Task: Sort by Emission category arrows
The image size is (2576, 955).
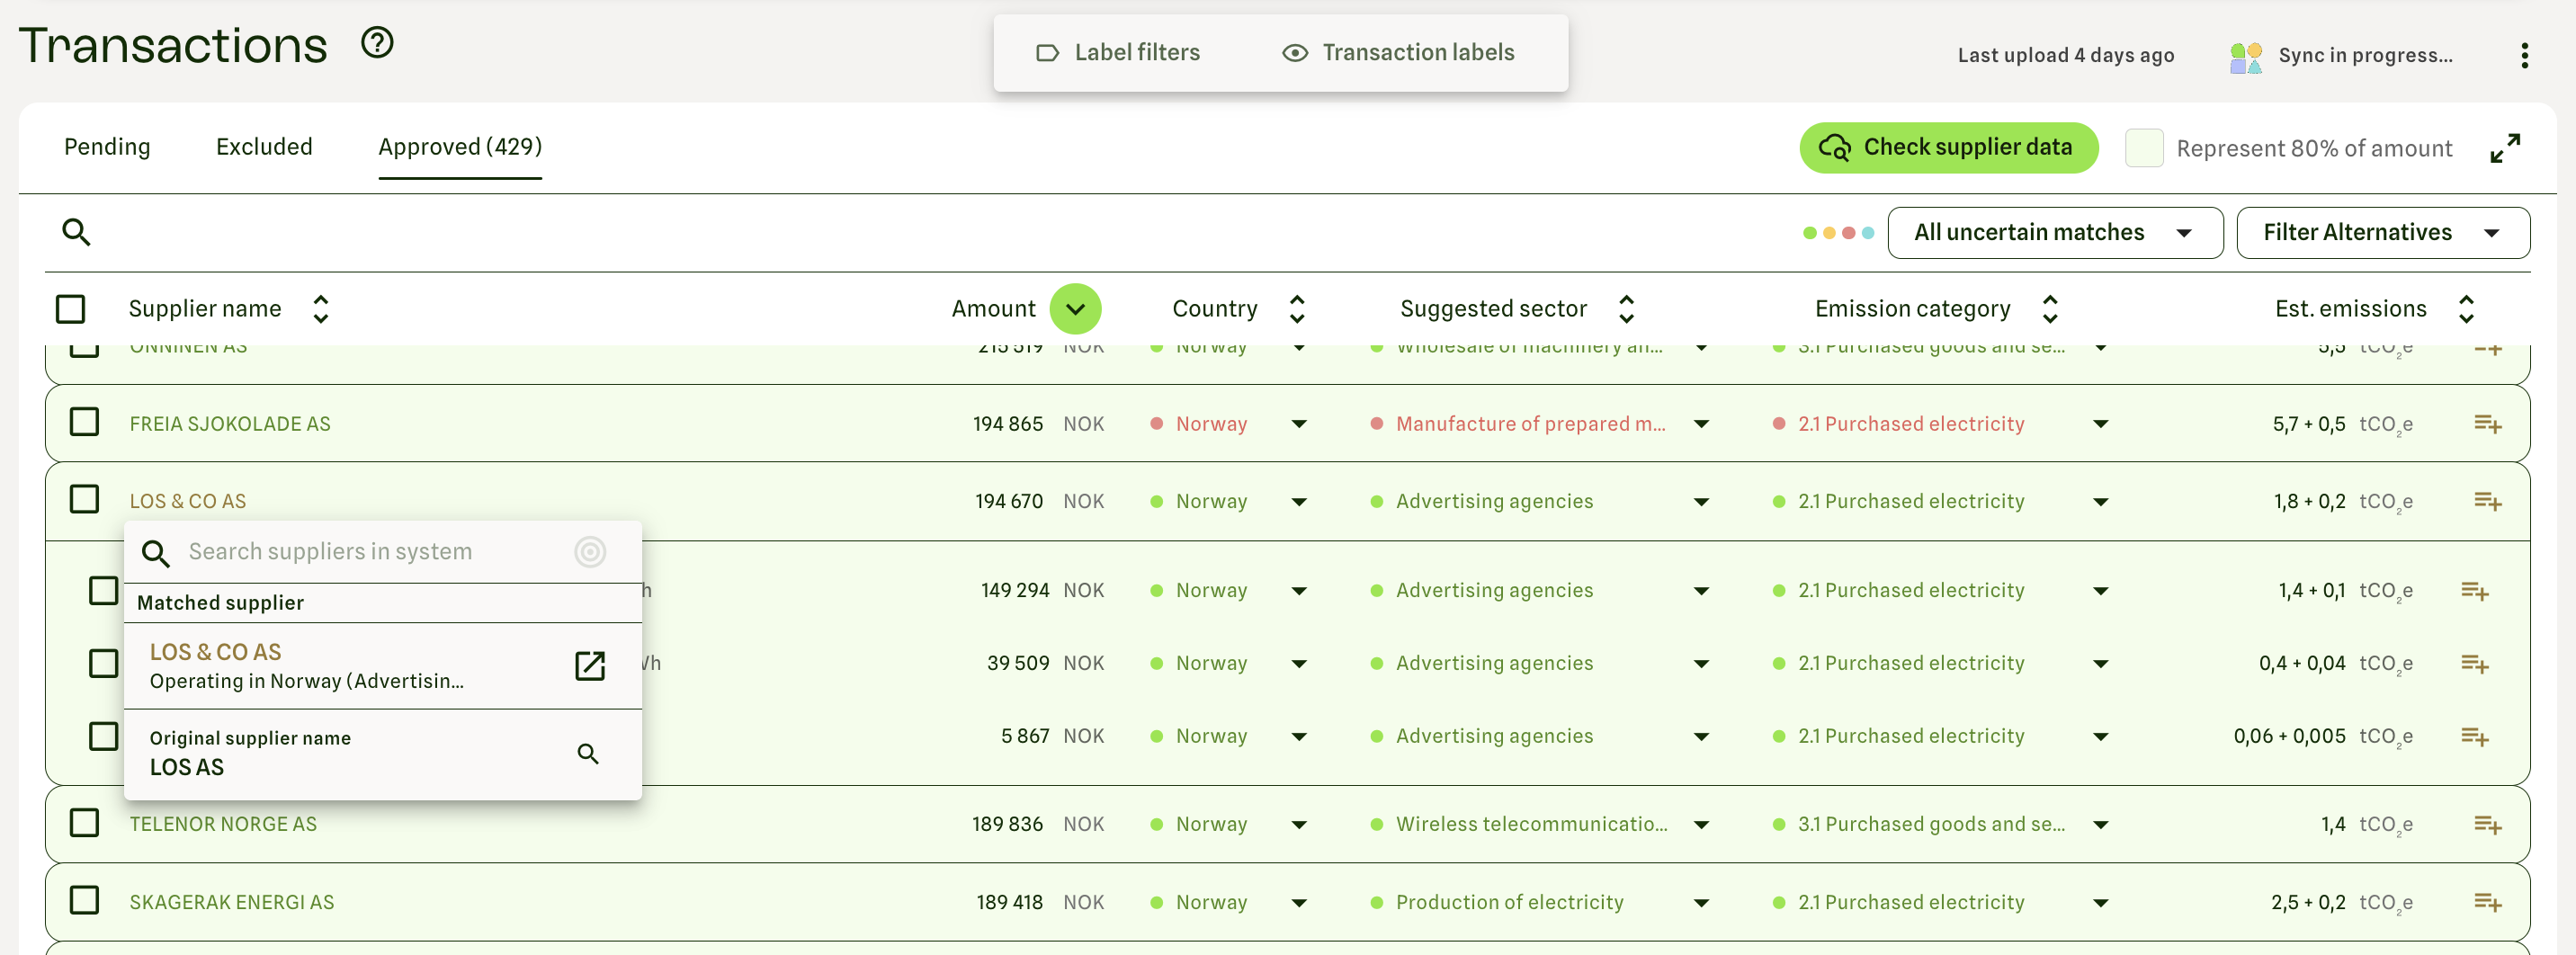Action: coord(2050,309)
